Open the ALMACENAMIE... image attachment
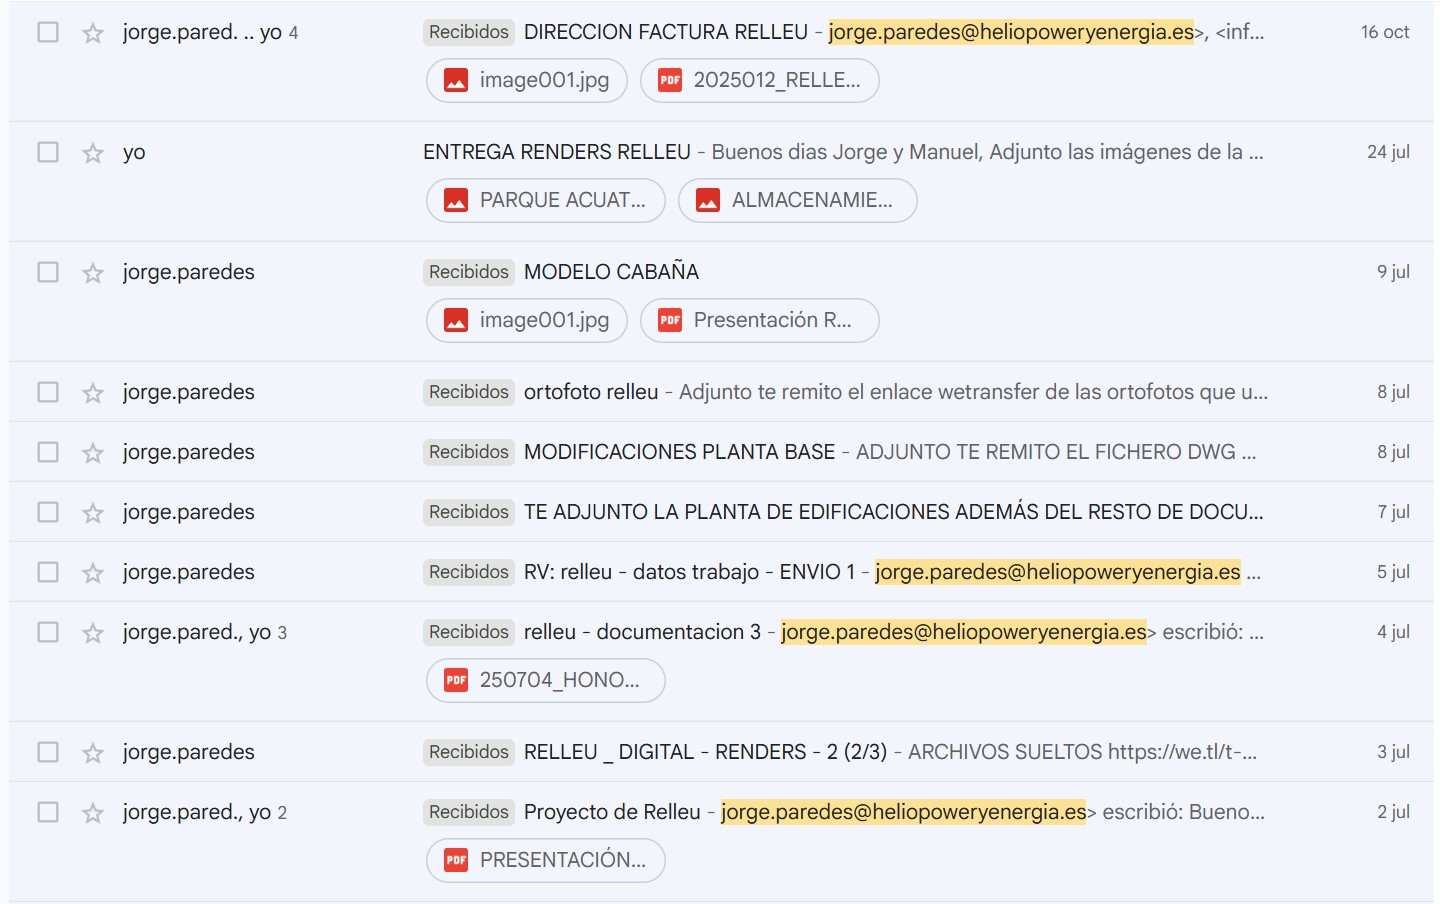This screenshot has width=1440, height=904. [797, 200]
